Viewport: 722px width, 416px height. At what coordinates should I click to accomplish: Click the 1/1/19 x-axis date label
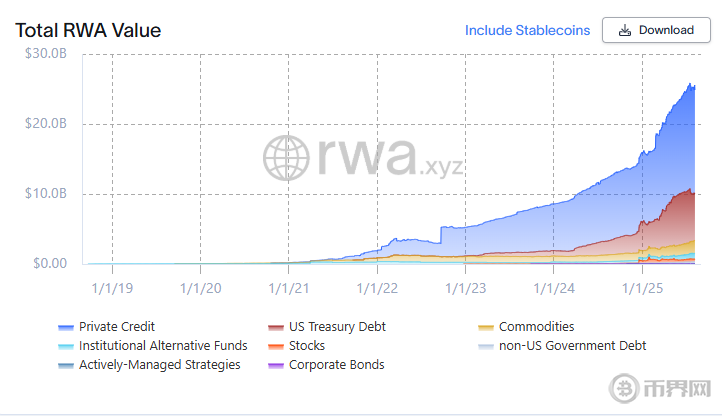coord(112,288)
